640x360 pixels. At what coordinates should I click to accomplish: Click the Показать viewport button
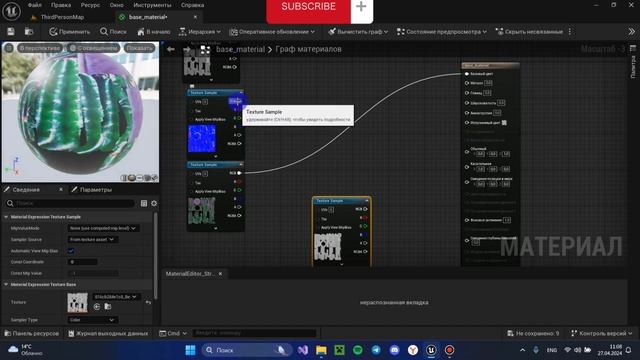139,48
